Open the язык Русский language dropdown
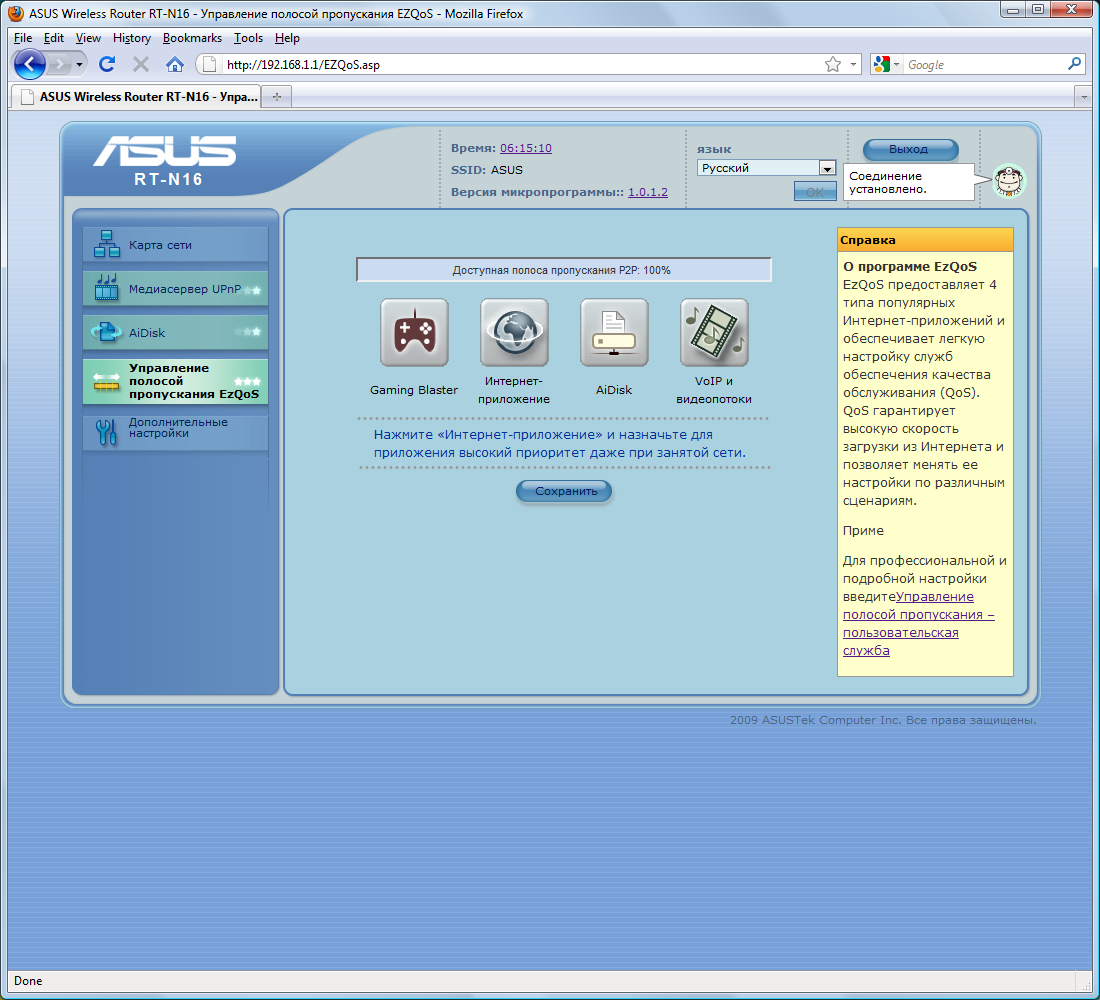 tap(765, 168)
